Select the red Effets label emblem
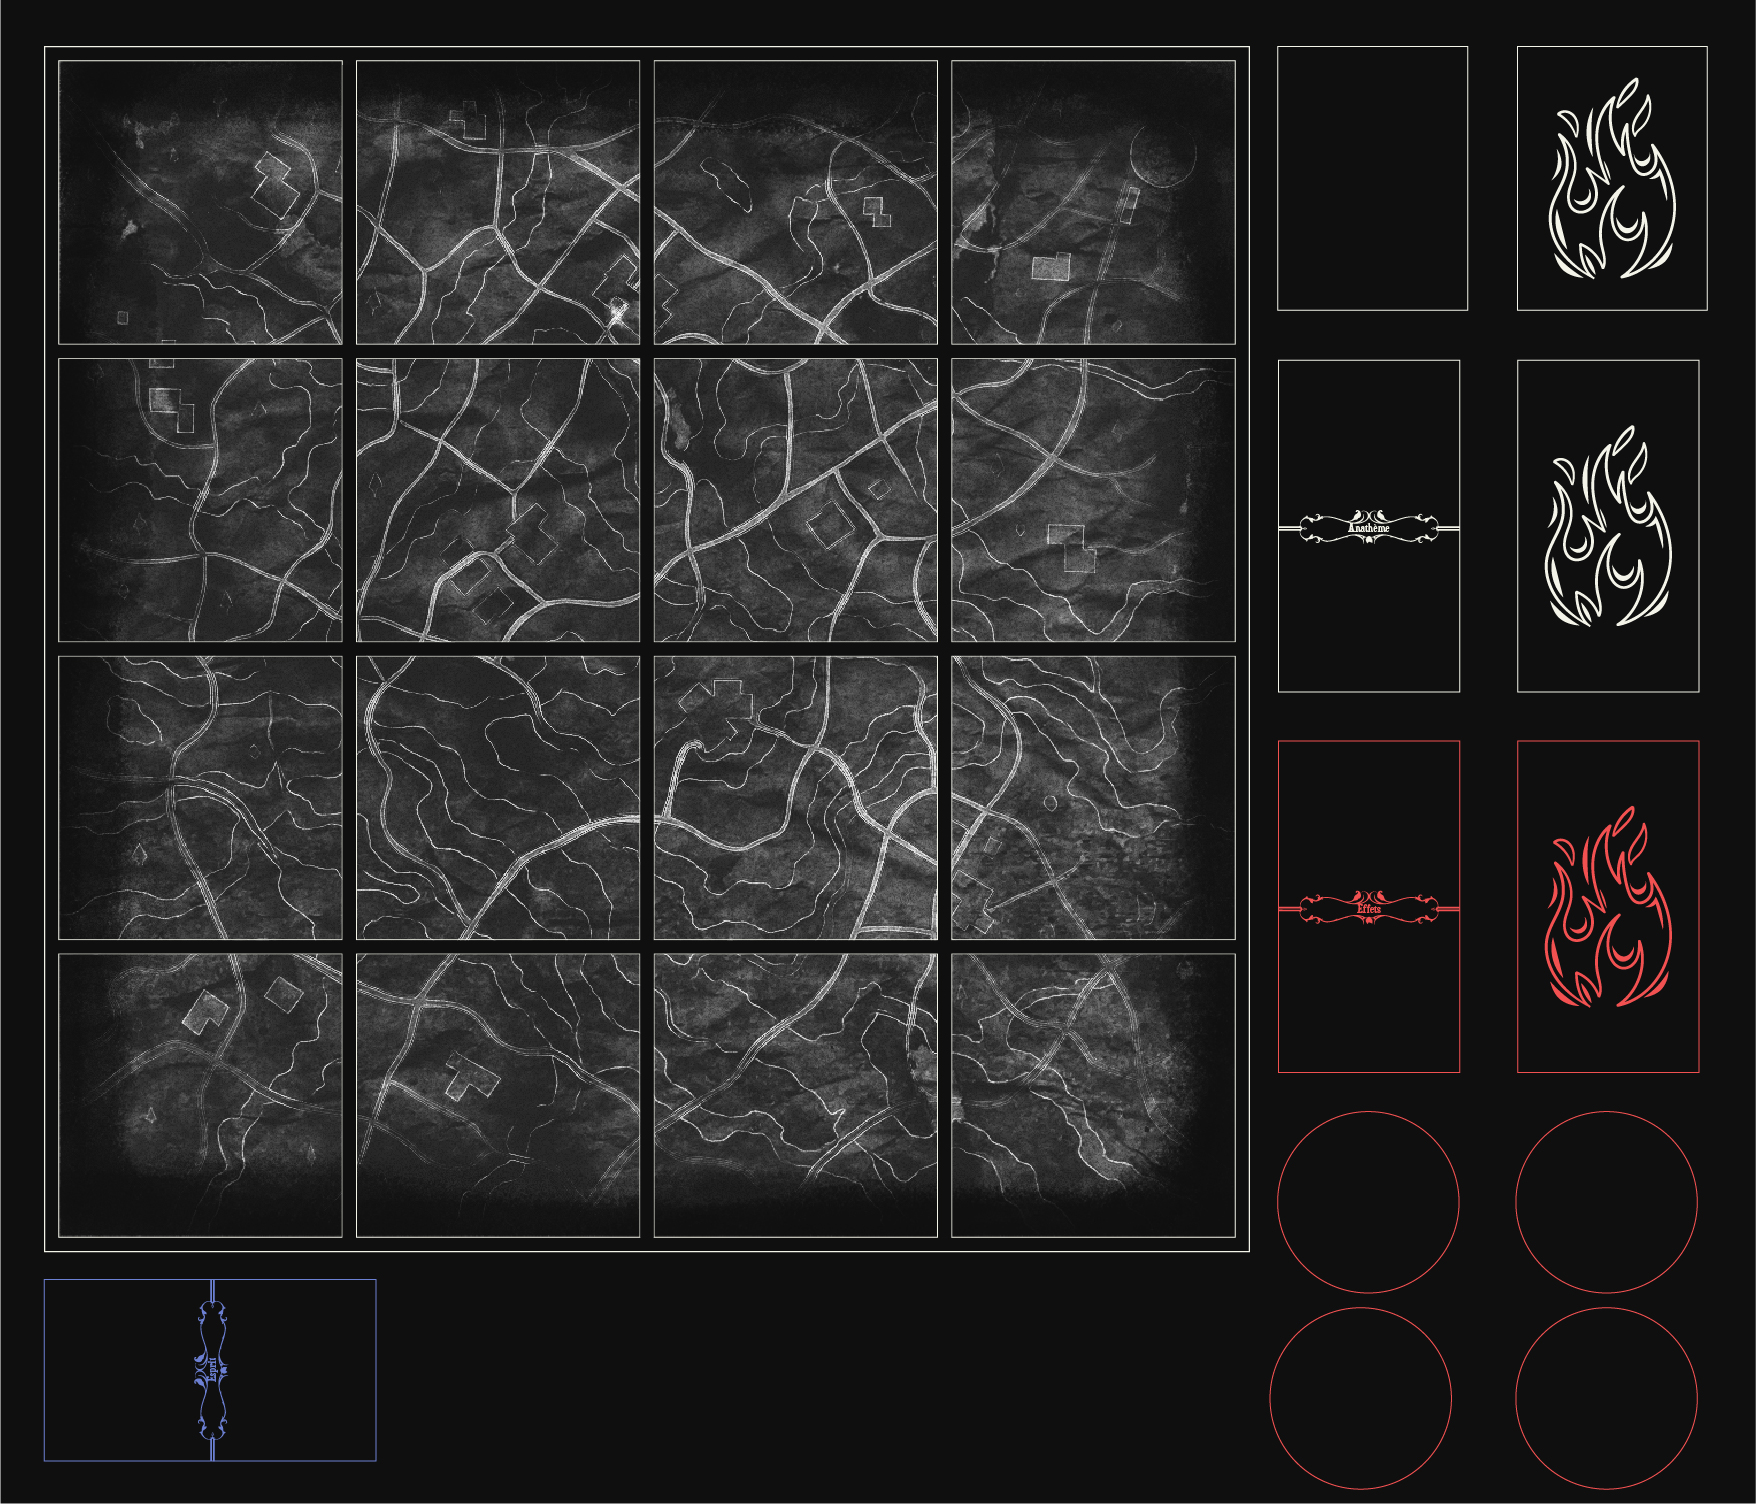 (1368, 908)
